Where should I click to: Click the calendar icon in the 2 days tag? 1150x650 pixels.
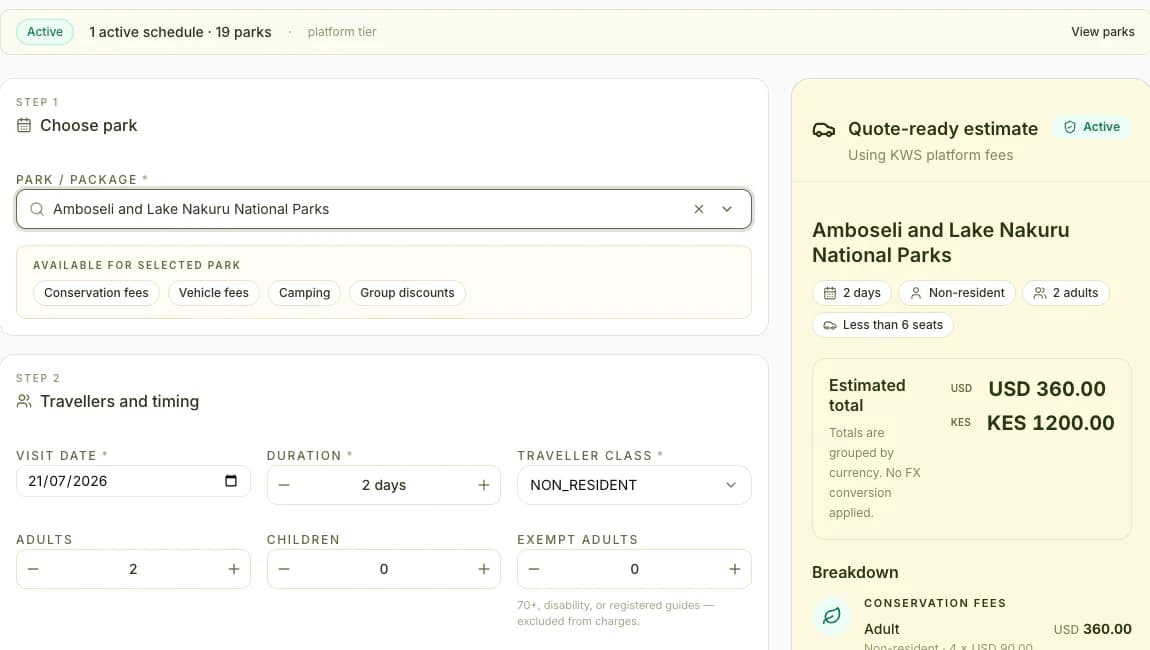pos(829,293)
